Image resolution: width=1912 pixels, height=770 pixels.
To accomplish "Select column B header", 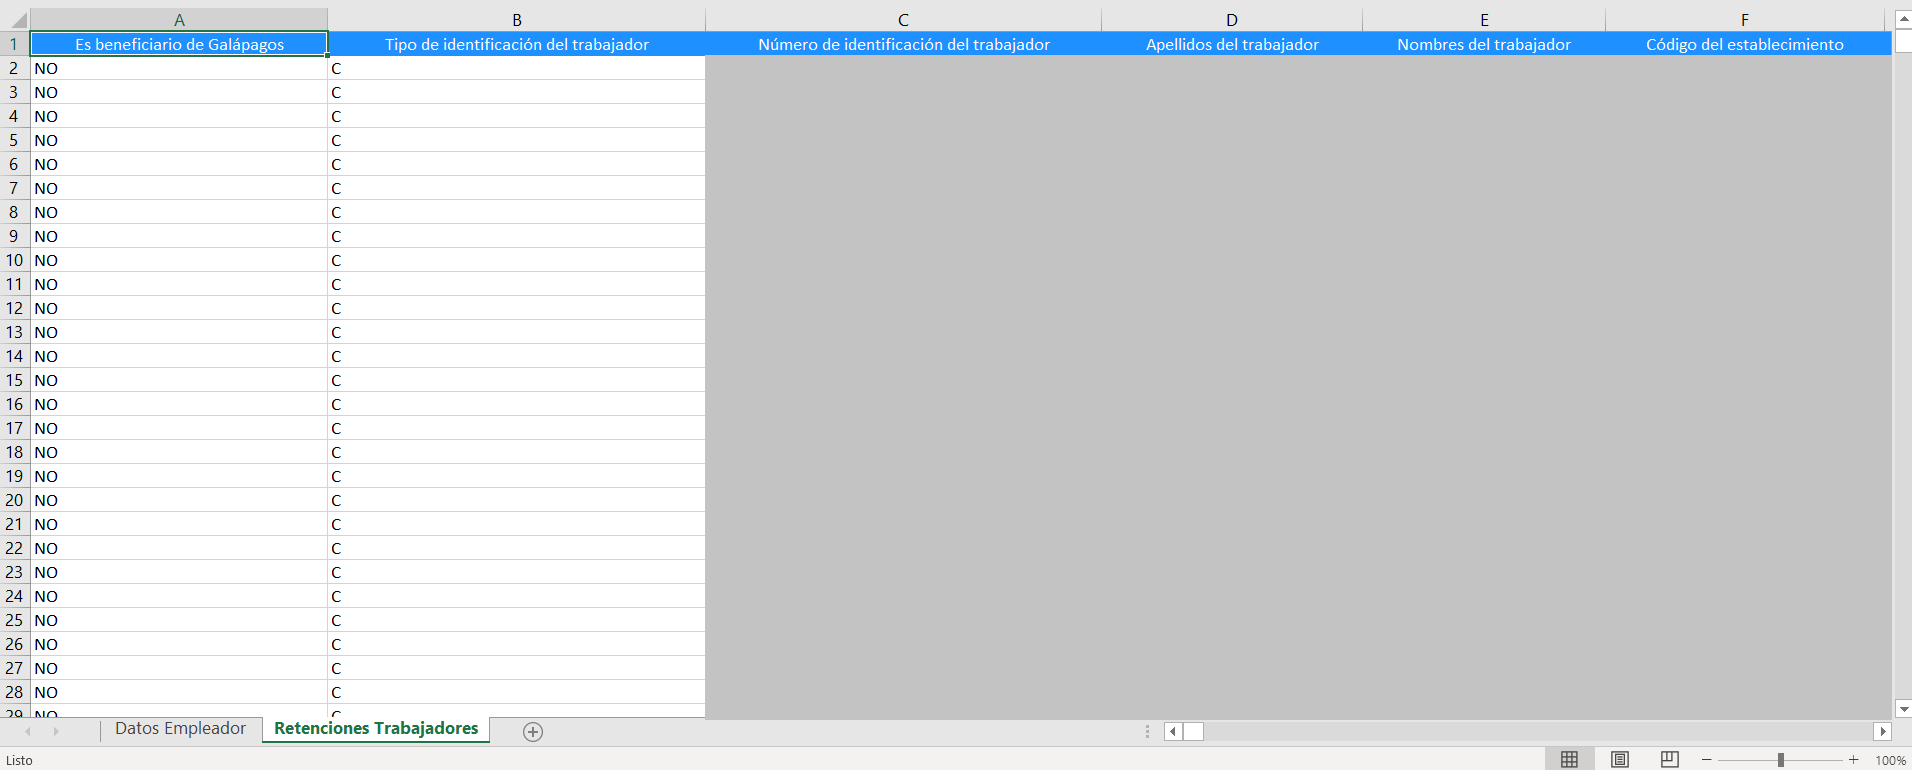I will (x=517, y=20).
